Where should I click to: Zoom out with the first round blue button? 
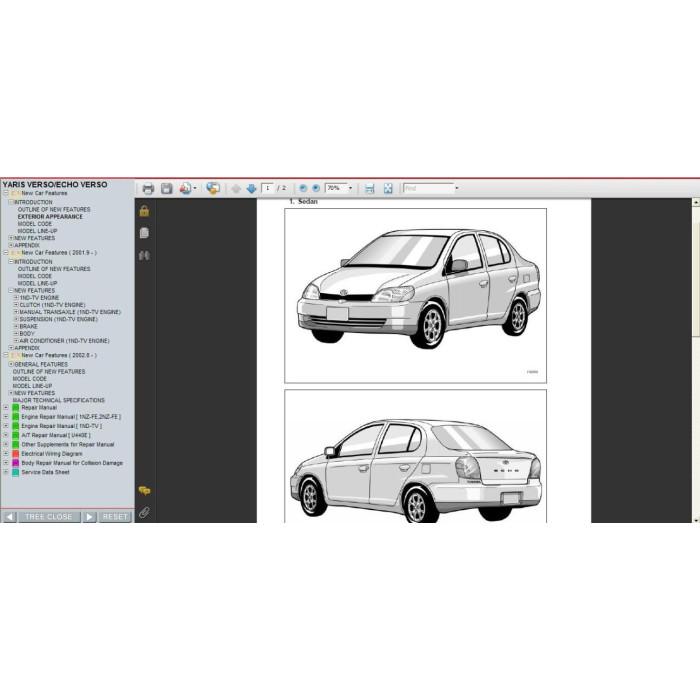(x=303, y=188)
